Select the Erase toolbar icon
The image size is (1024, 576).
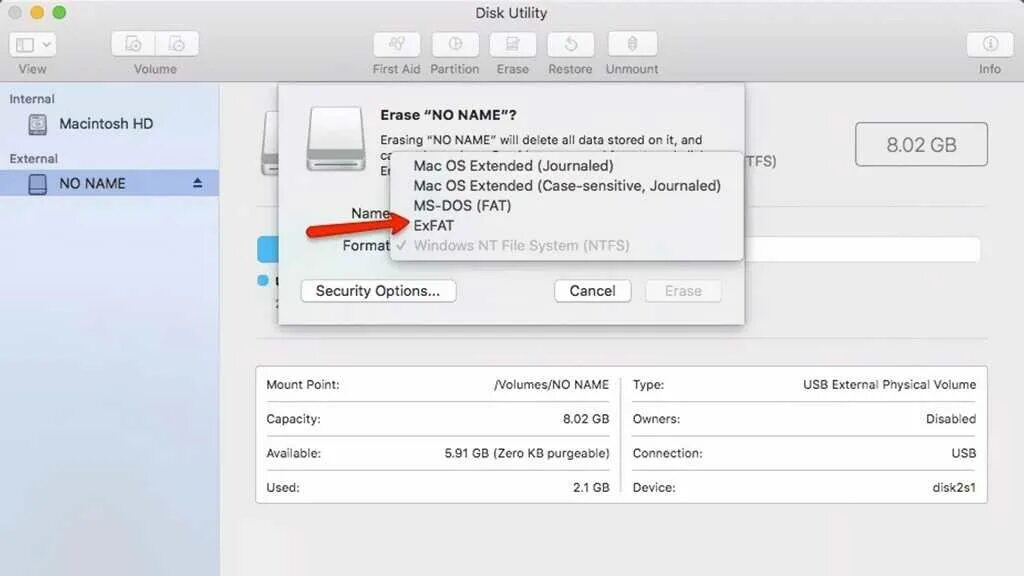click(513, 44)
